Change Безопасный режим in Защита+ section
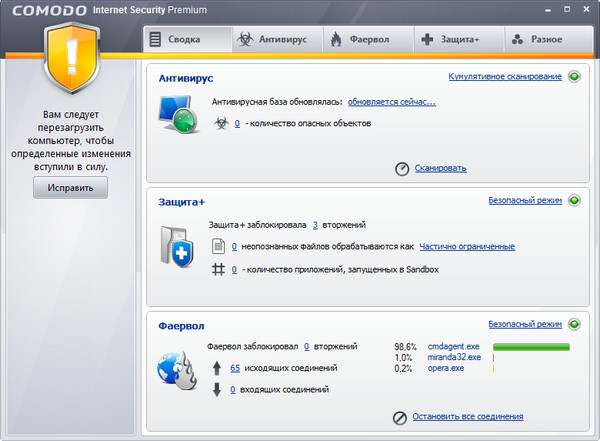Viewport: 600px width, 441px height. coord(524,200)
